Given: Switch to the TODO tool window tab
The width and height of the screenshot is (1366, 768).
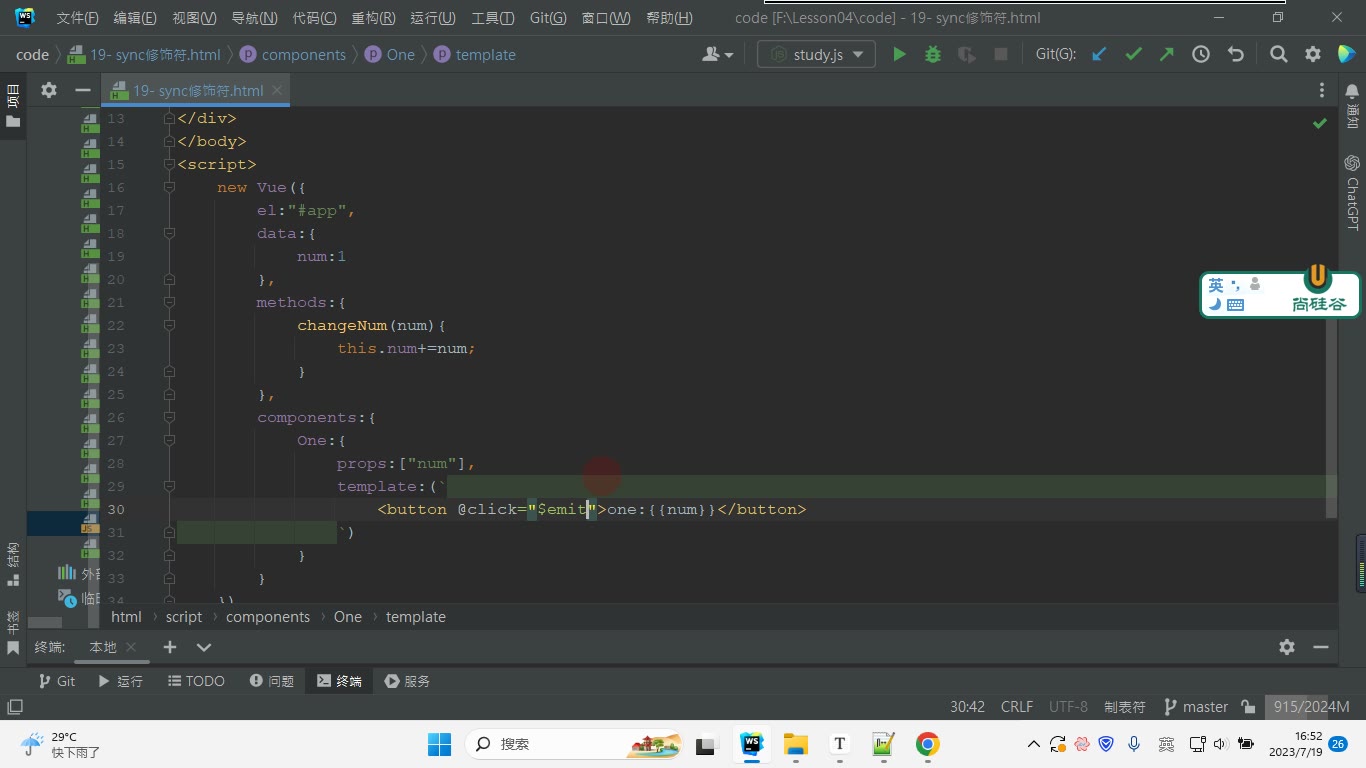Looking at the screenshot, I should click(x=196, y=681).
